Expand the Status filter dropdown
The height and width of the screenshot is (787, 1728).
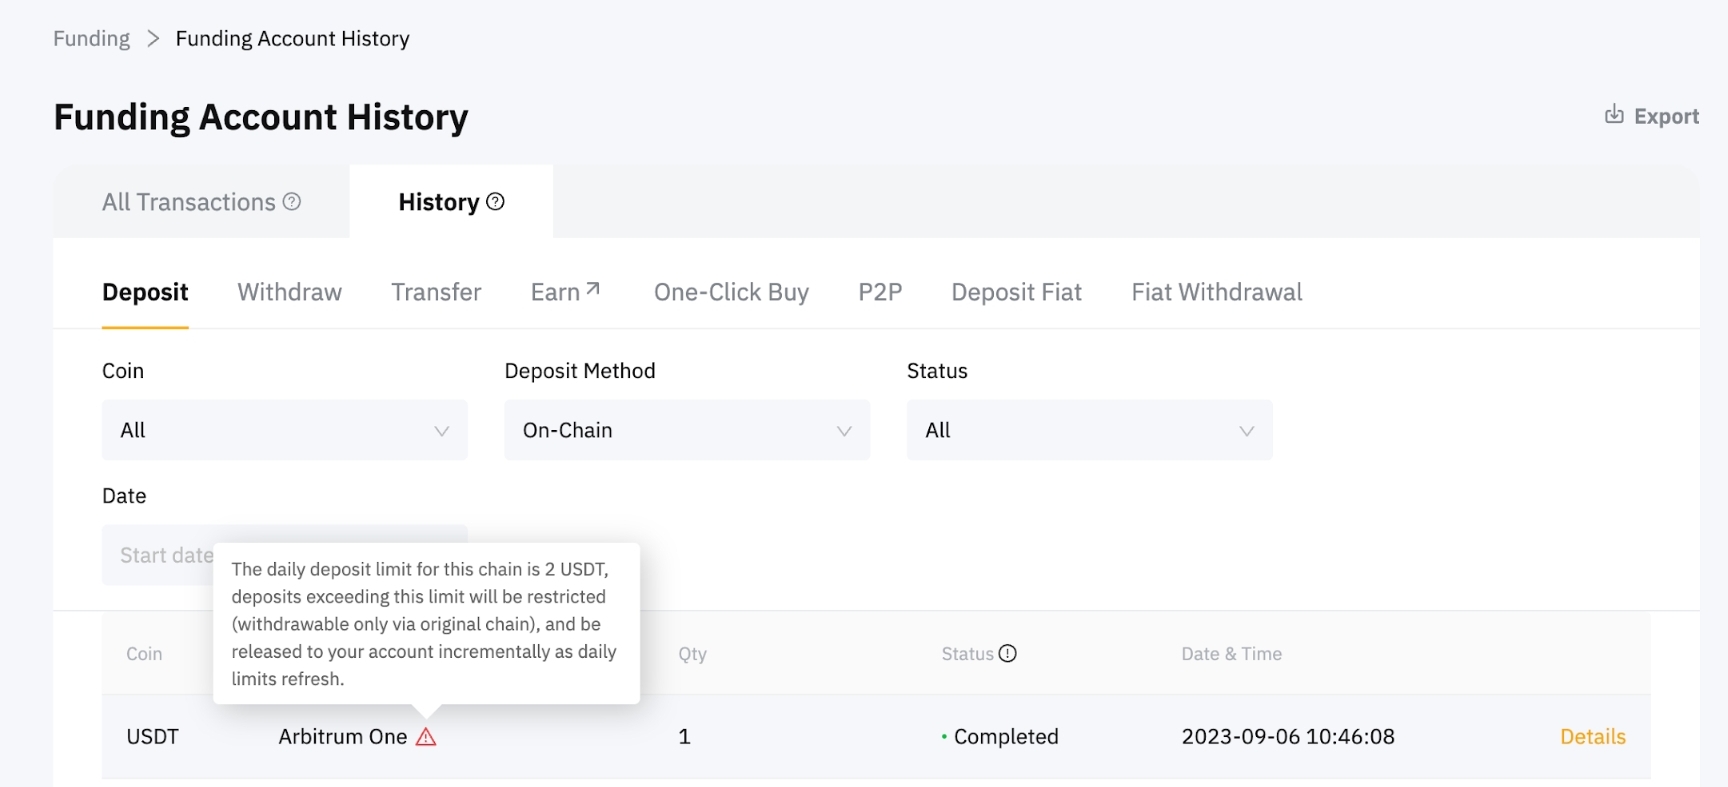tap(1089, 430)
